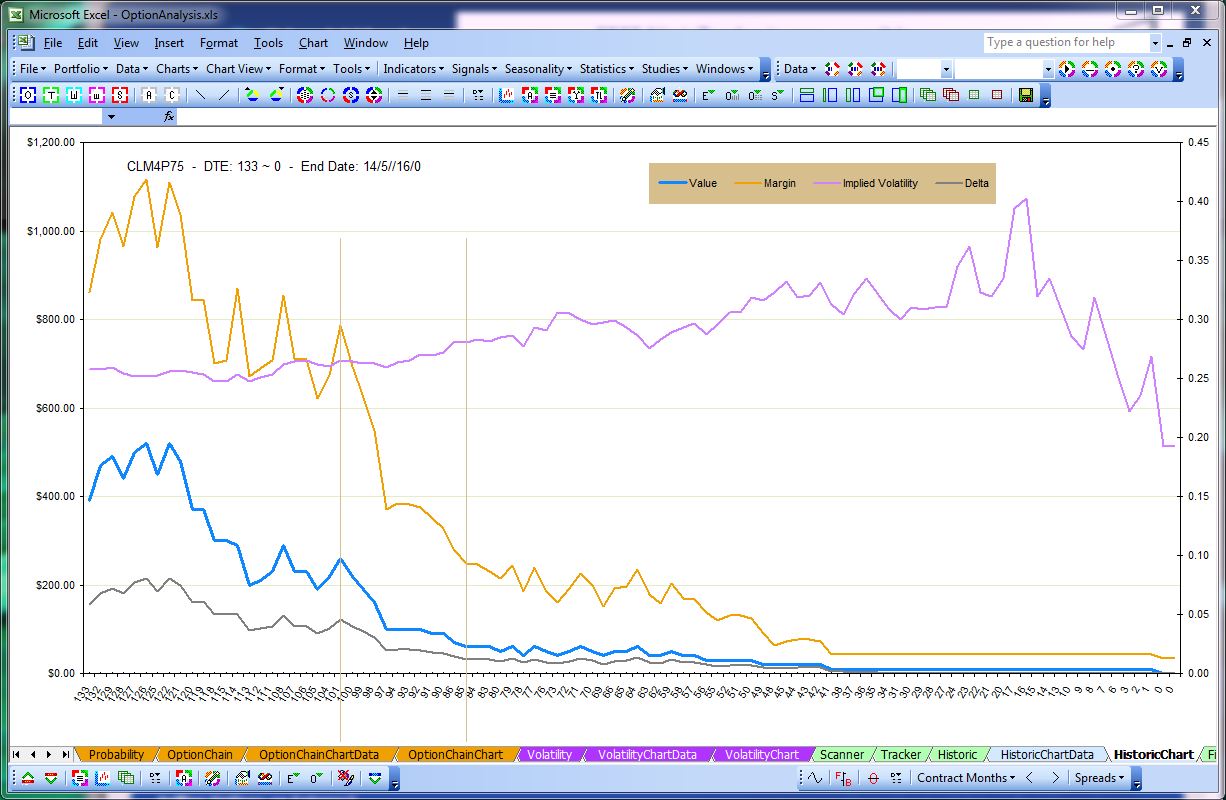Click the Data button in the right toolbar
The width and height of the screenshot is (1226, 800).
pos(799,69)
